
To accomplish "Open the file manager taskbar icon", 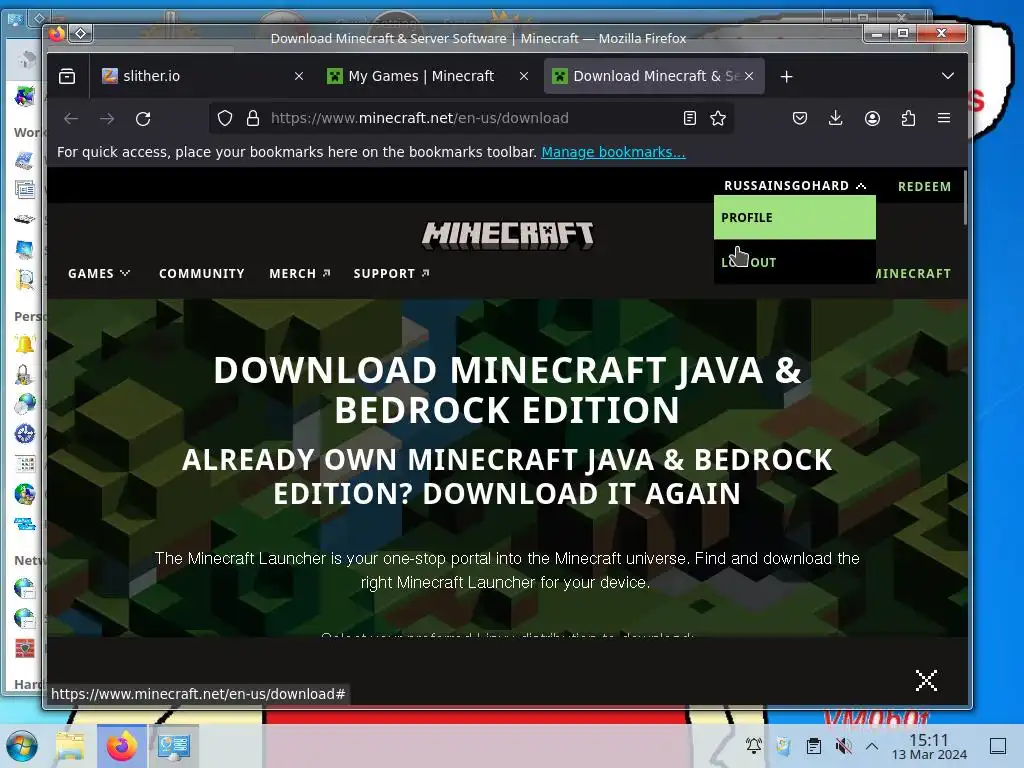I will click(x=71, y=746).
